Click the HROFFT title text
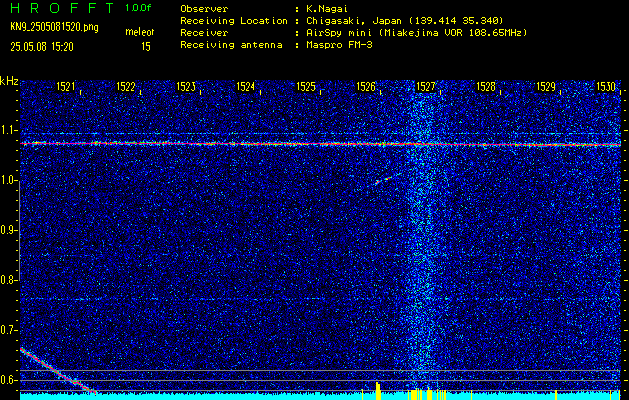The height and width of the screenshot is (400, 629). (x=62, y=8)
